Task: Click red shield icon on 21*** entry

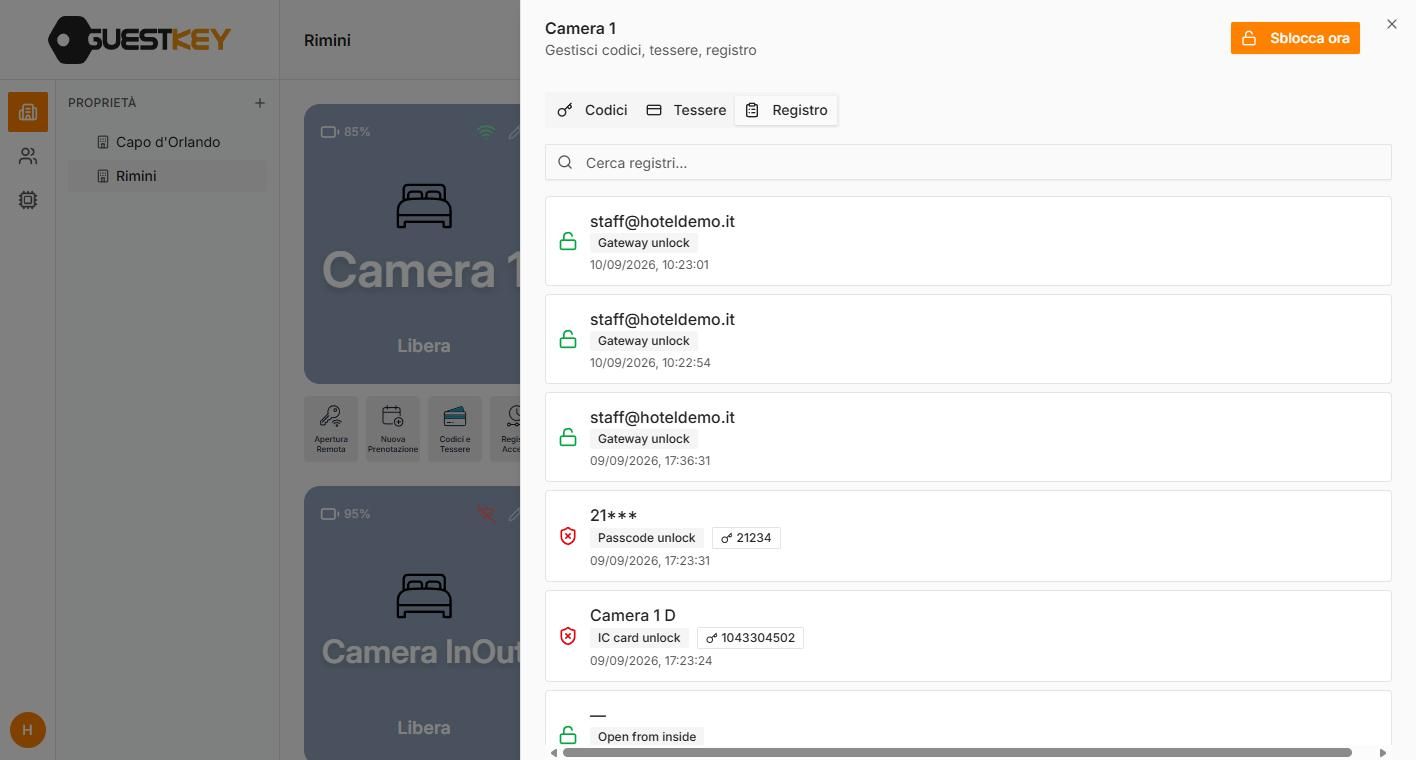Action: click(568, 536)
